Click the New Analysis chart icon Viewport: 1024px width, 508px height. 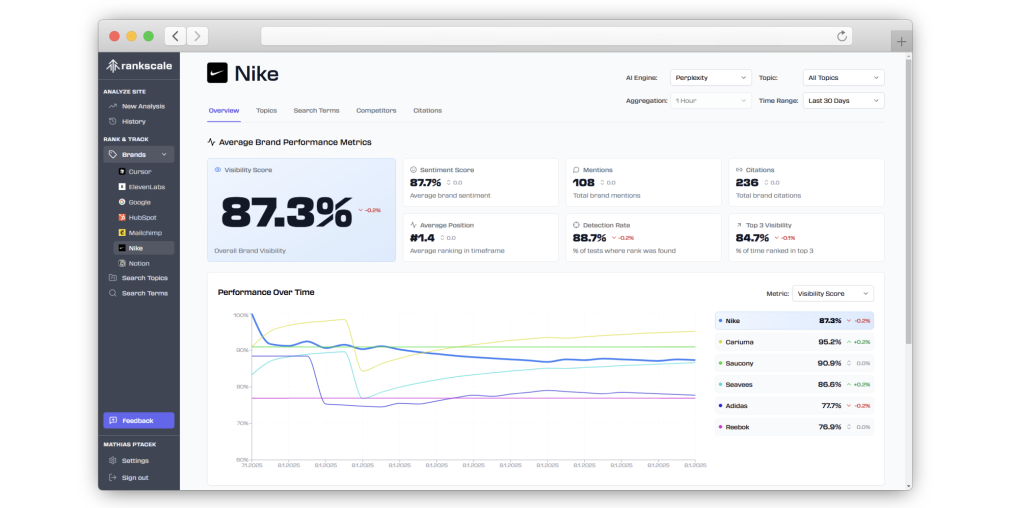(112, 106)
